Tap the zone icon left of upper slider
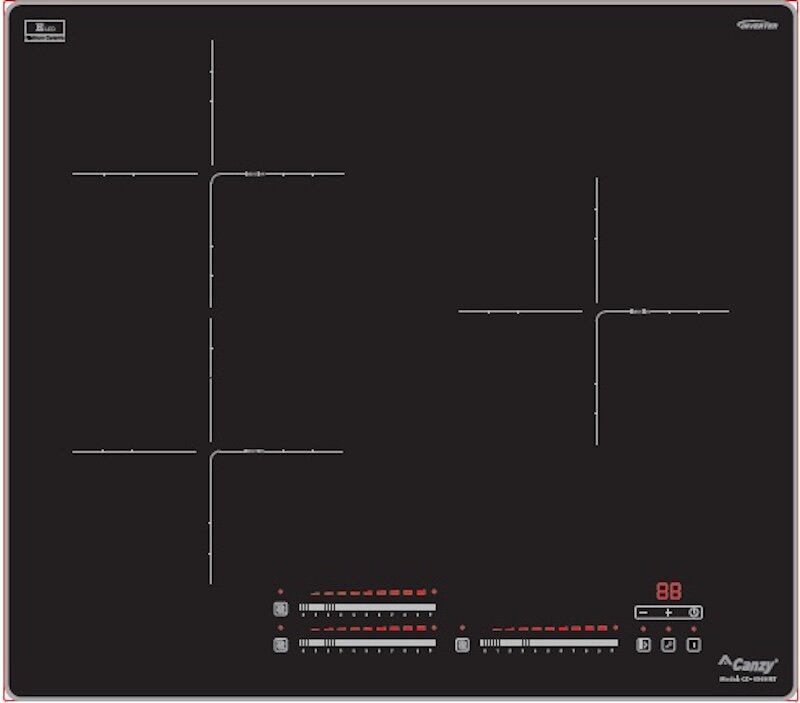 [280, 608]
